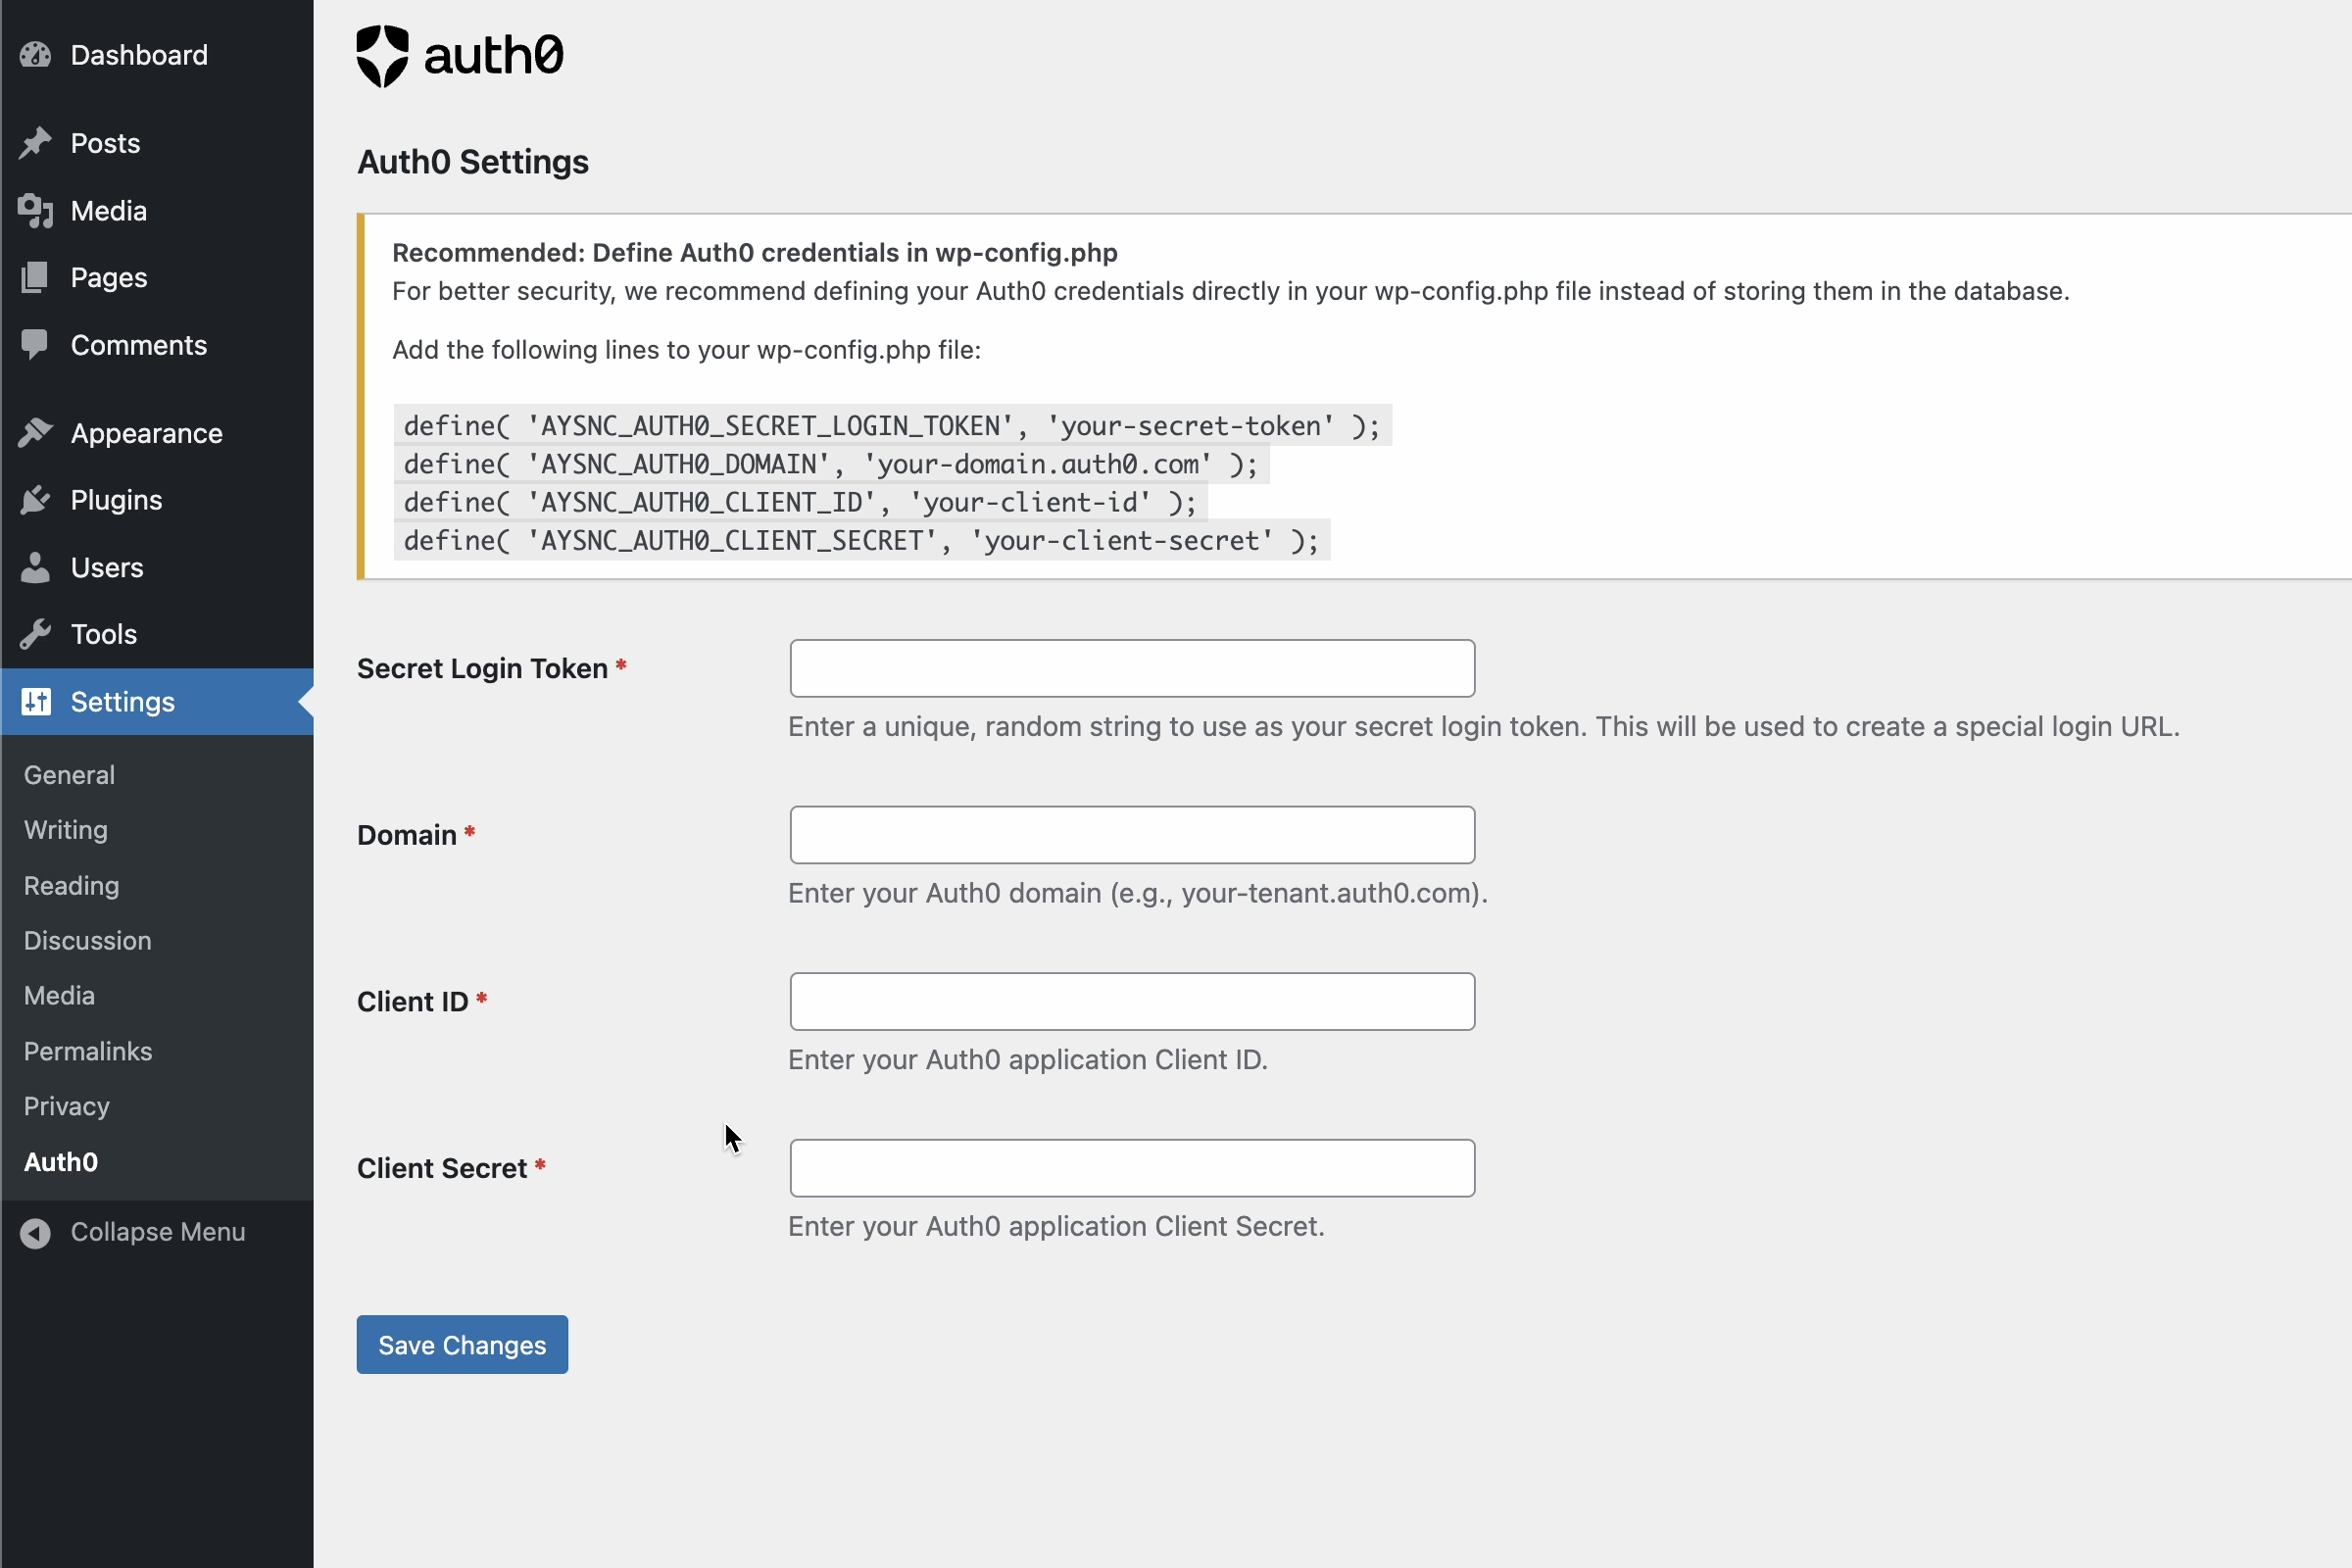This screenshot has width=2352, height=1568.
Task: Click the Pages icon in sidebar
Action: tap(35, 277)
